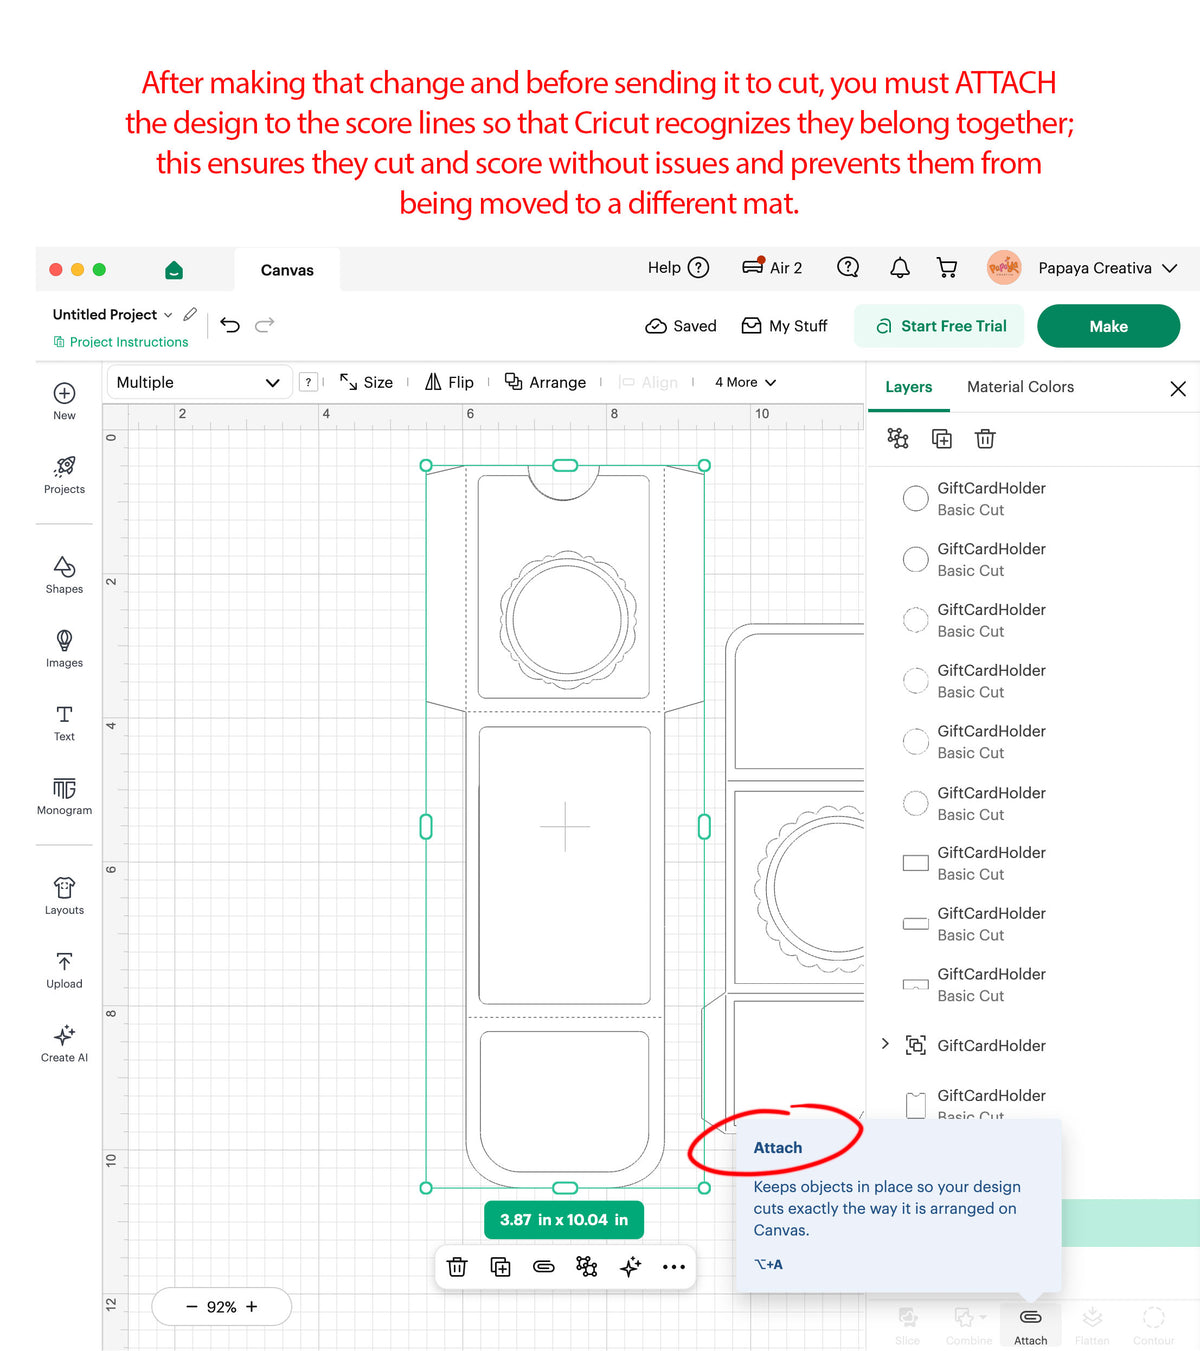
Task: Open the Multiple operation dropdown
Action: coord(198,382)
